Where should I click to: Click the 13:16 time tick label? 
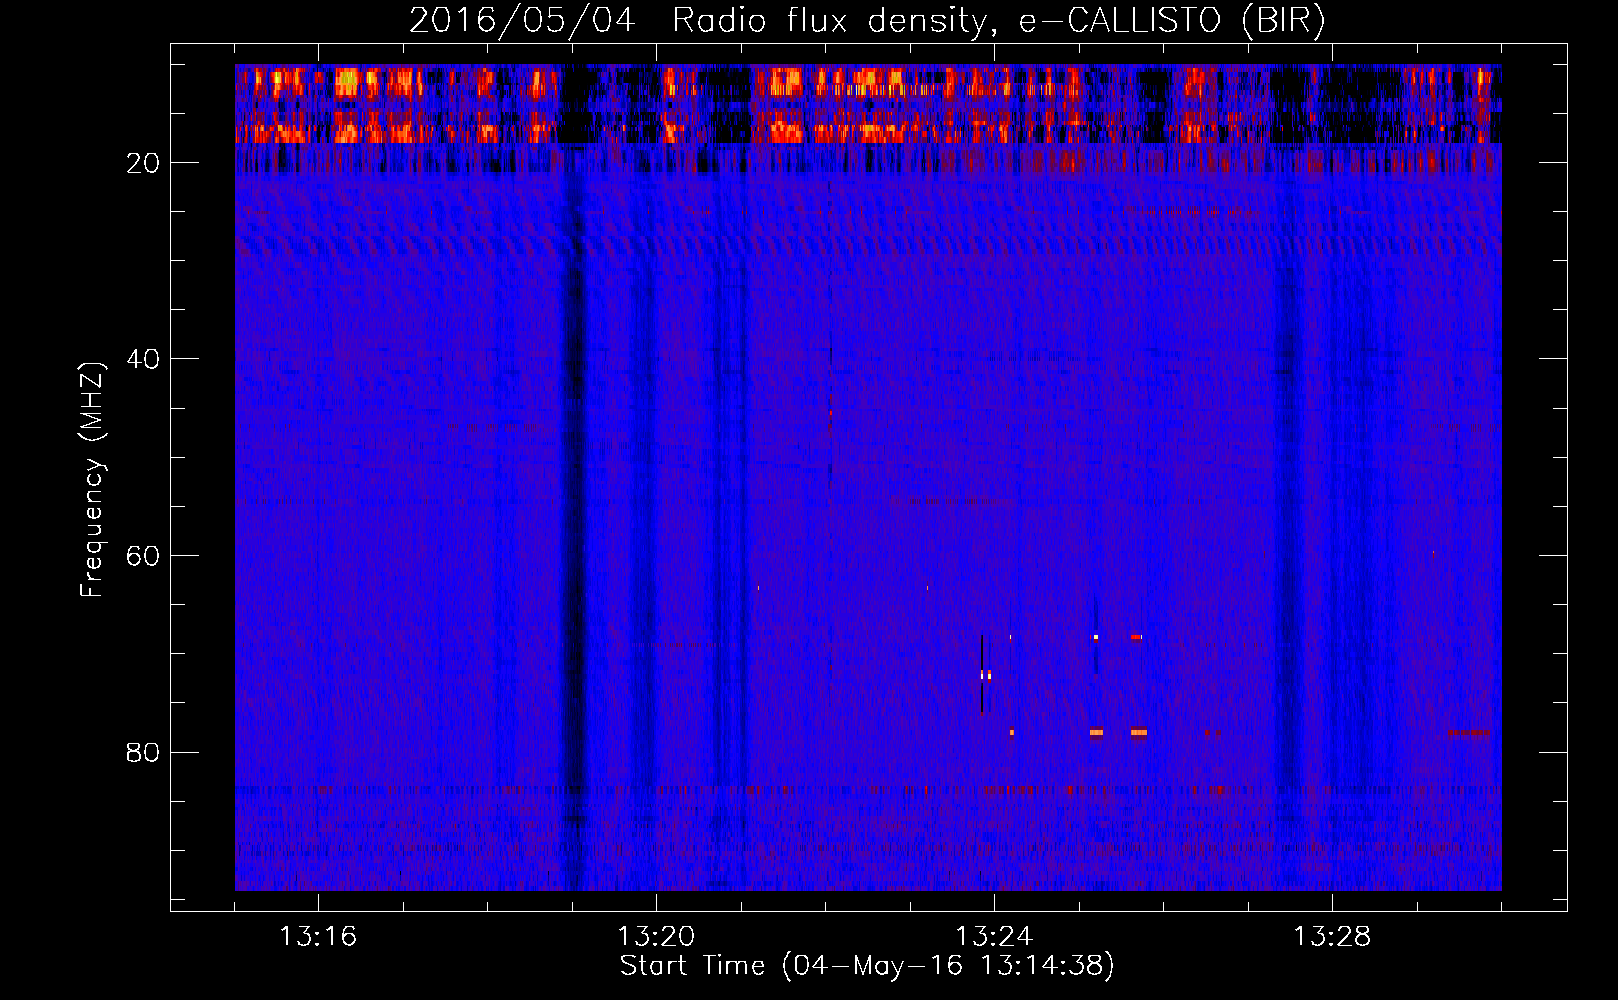318,937
